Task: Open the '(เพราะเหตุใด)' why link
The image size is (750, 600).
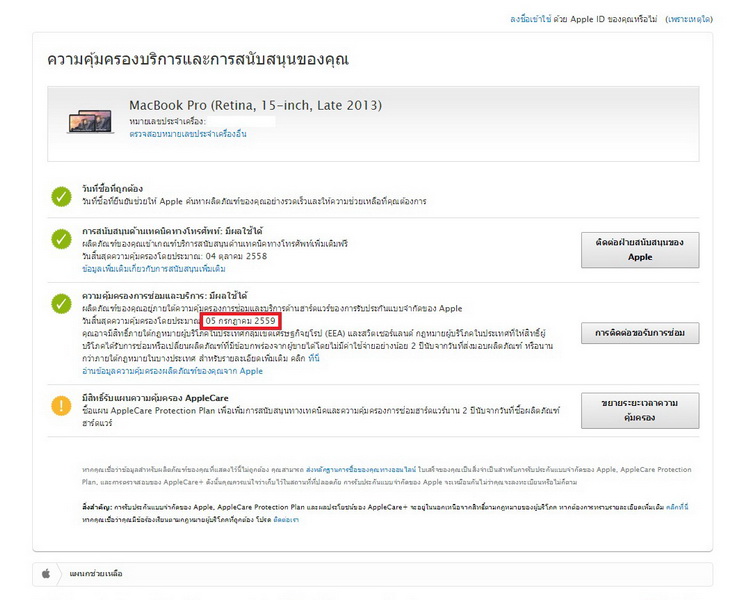Action: (x=689, y=19)
